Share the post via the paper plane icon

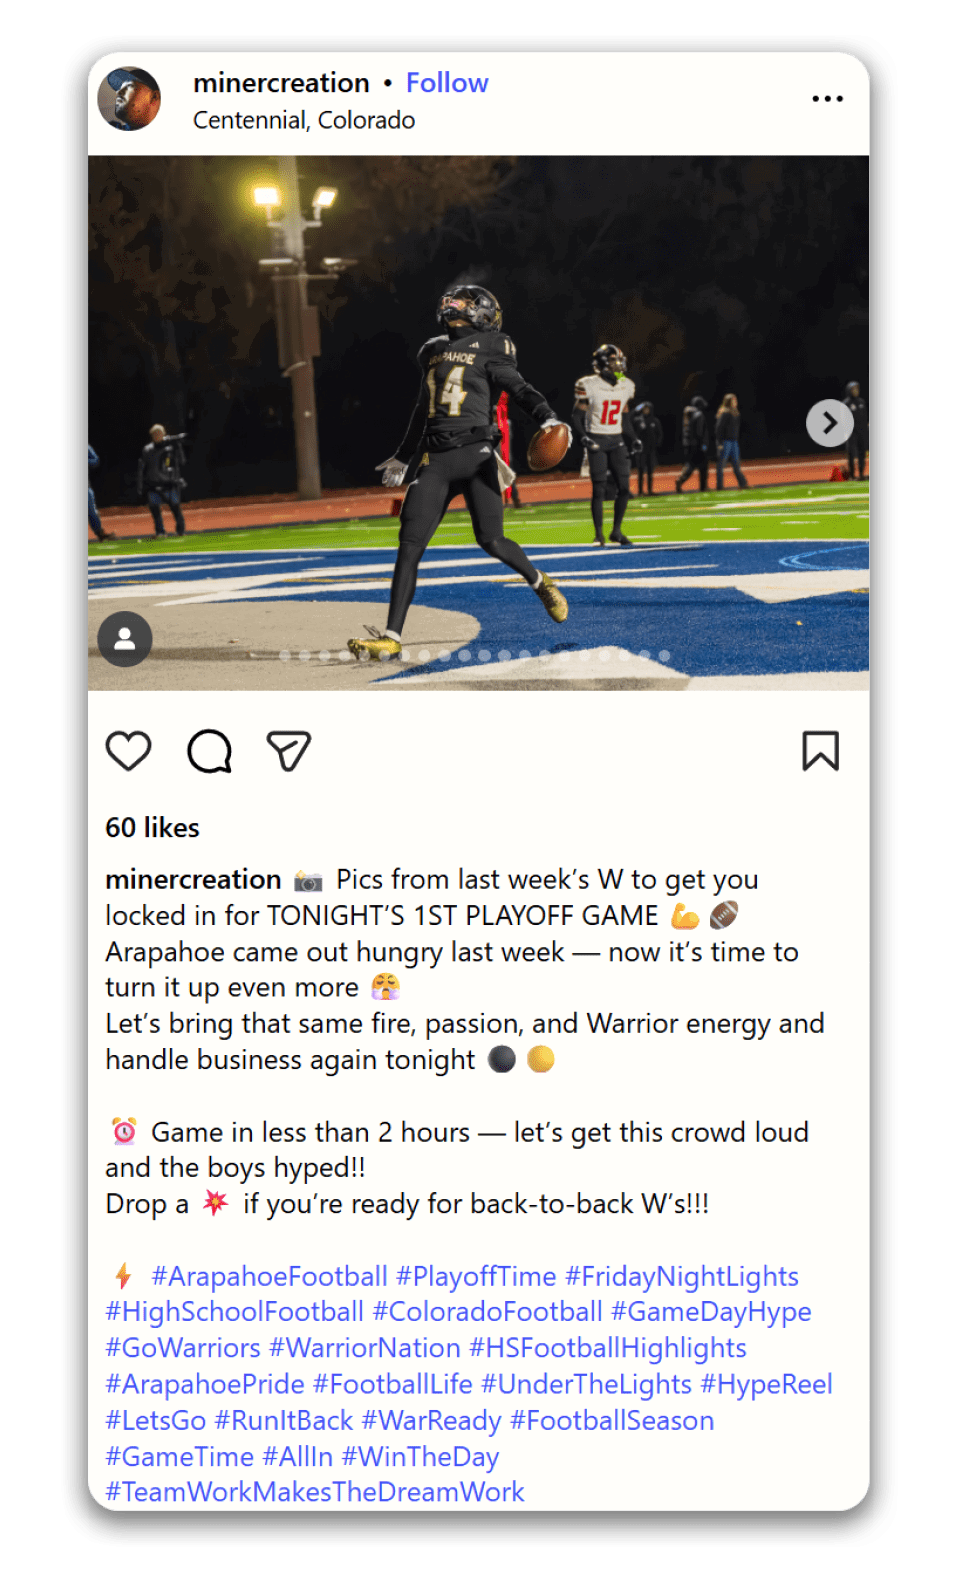click(289, 751)
